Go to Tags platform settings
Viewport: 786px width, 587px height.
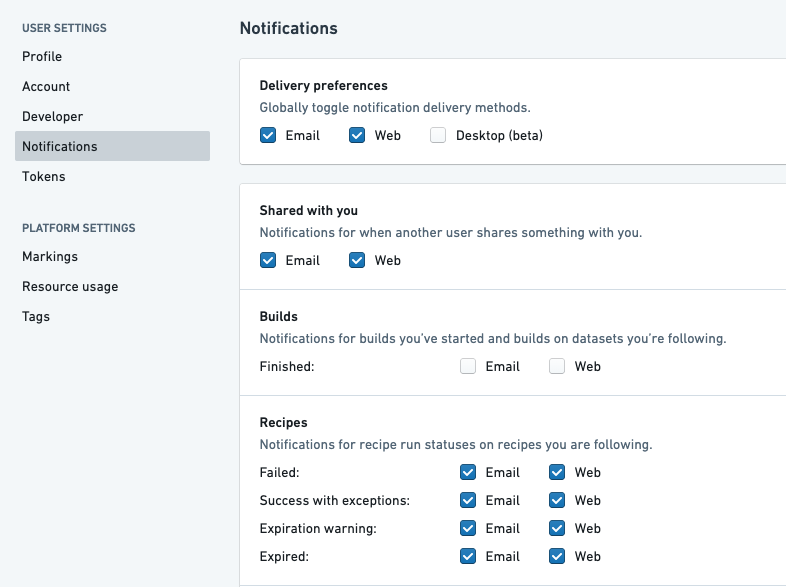pos(36,316)
